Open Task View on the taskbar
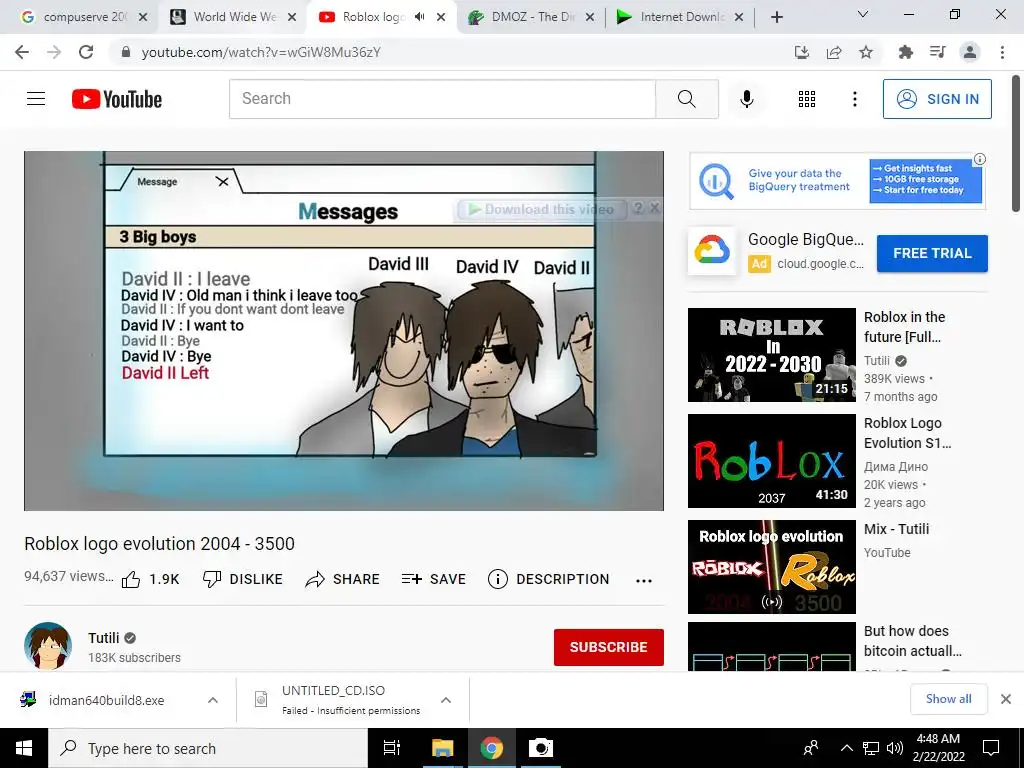This screenshot has width=1024, height=768. (392, 748)
